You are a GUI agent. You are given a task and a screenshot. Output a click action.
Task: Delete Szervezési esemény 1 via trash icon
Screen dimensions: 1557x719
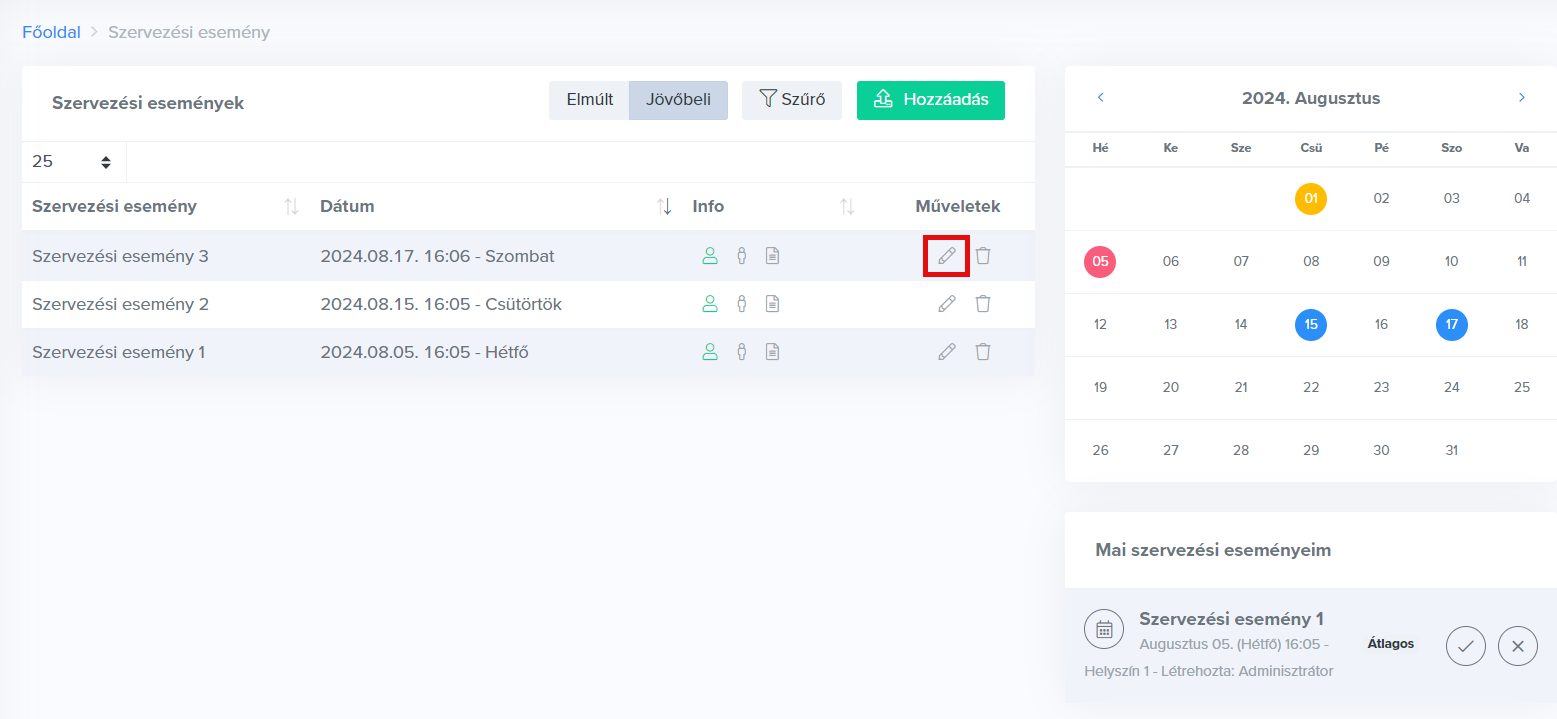[x=983, y=352]
